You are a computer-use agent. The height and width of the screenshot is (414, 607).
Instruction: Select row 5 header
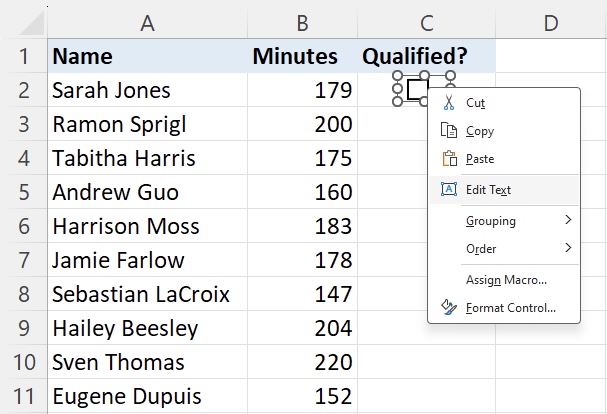point(24,192)
